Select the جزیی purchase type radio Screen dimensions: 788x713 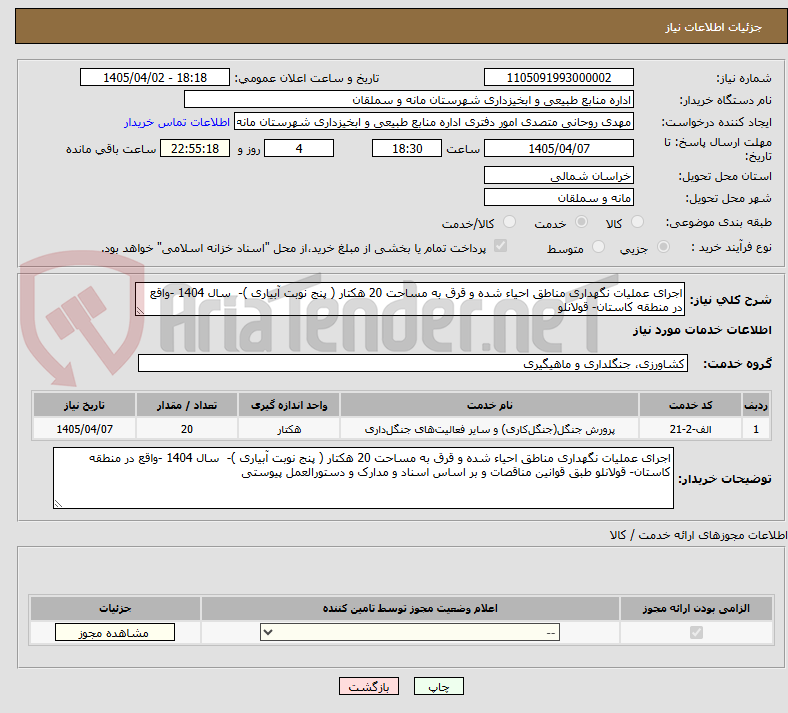(663, 247)
